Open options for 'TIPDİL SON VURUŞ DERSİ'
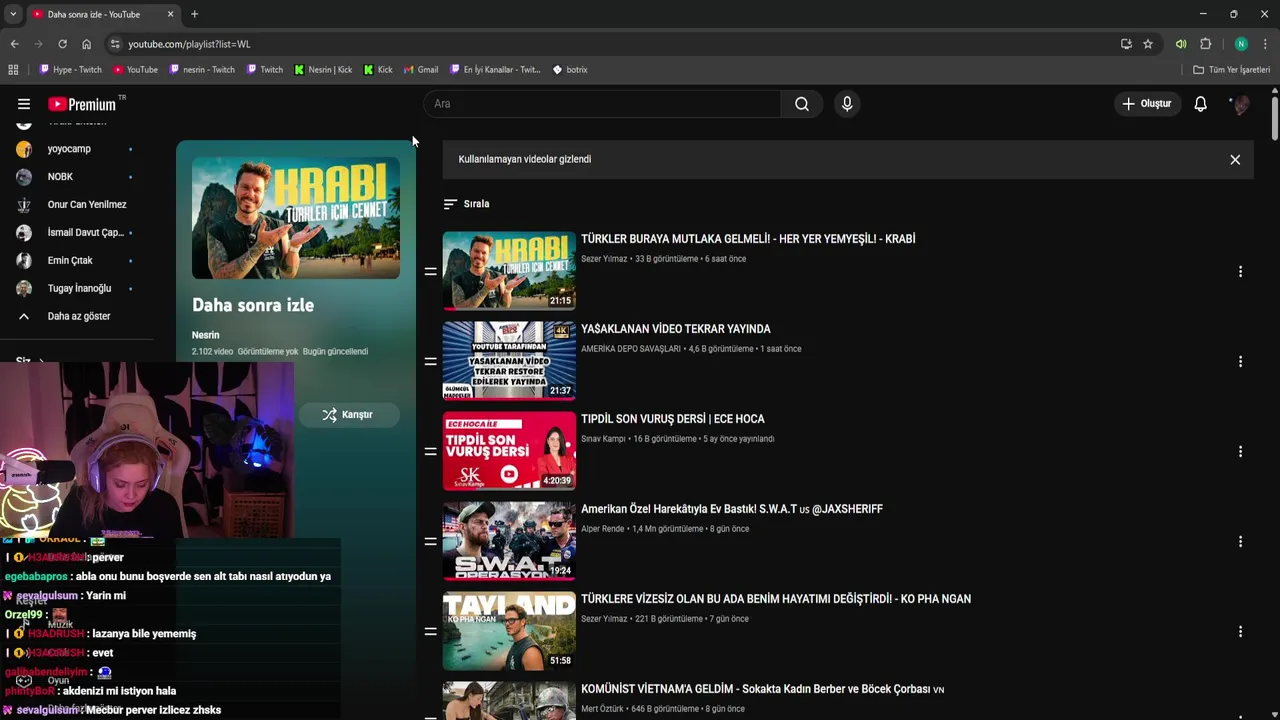The image size is (1280, 720). tap(1240, 451)
